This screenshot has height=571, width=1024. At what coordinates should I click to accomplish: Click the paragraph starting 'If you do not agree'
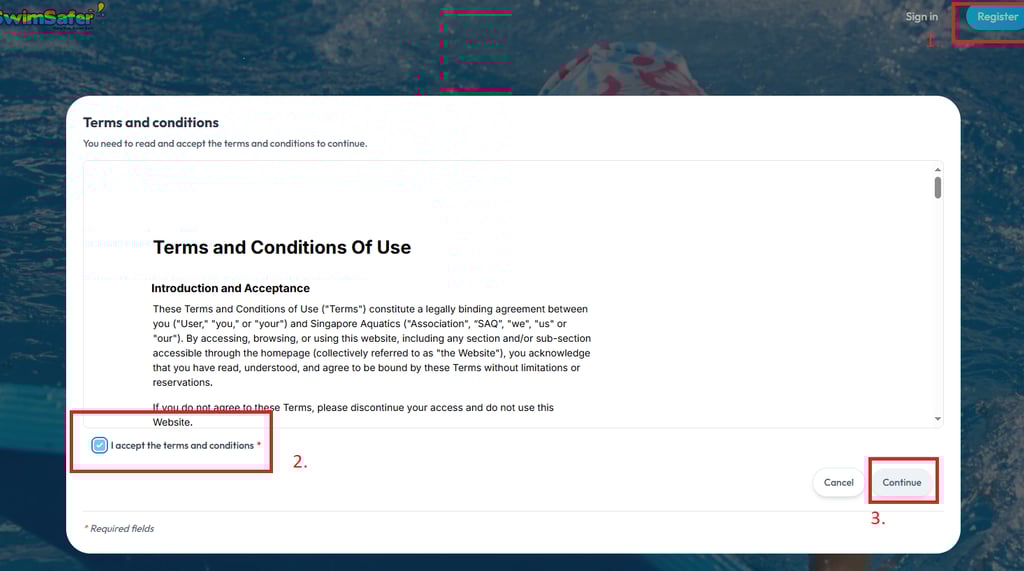pos(353,415)
